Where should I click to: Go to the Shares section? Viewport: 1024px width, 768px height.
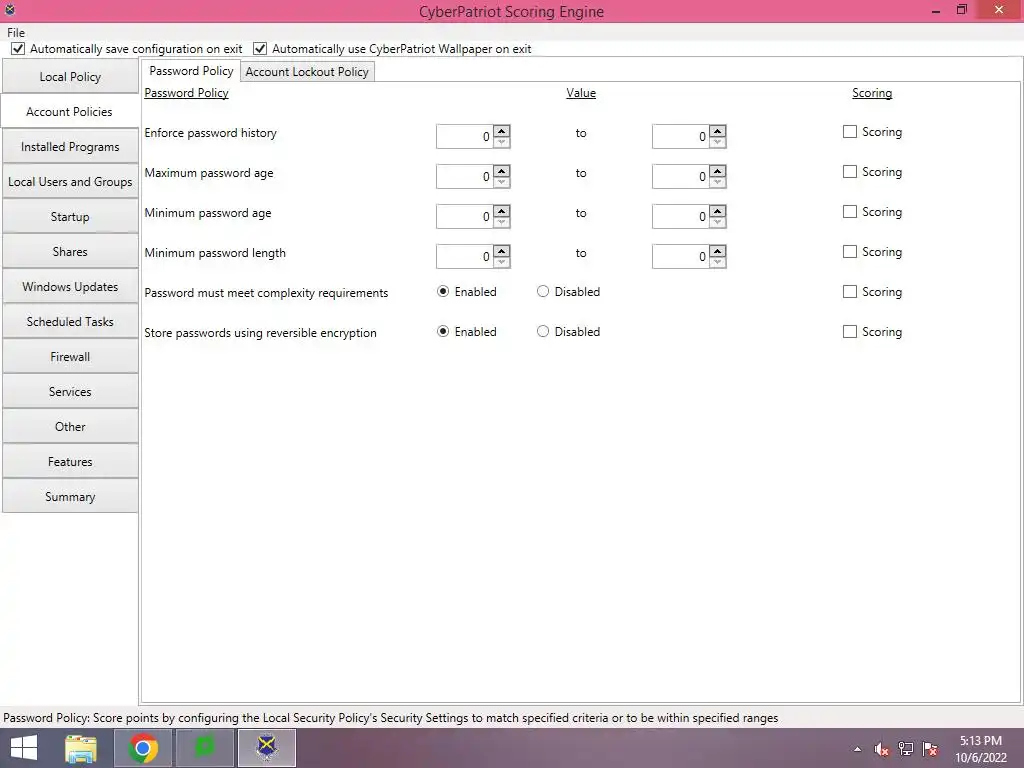70,251
